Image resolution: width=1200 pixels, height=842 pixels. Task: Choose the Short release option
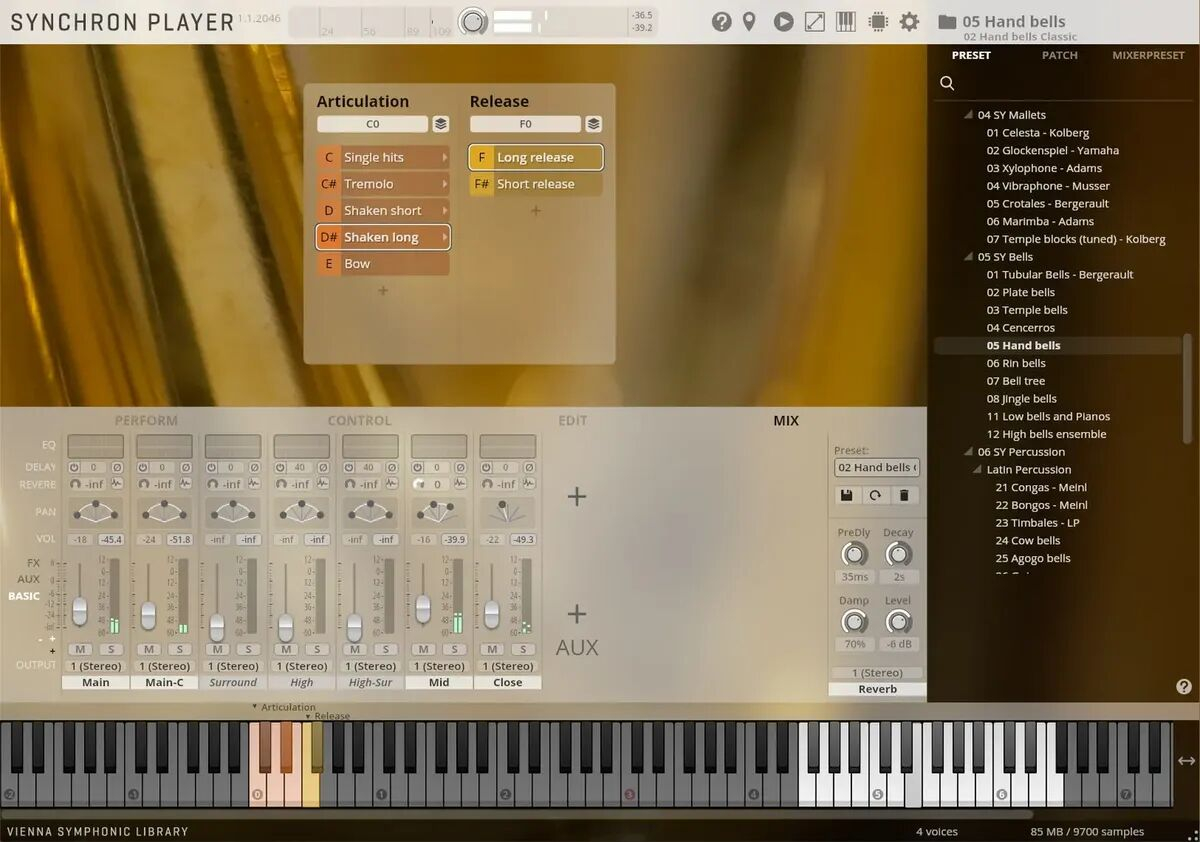536,184
